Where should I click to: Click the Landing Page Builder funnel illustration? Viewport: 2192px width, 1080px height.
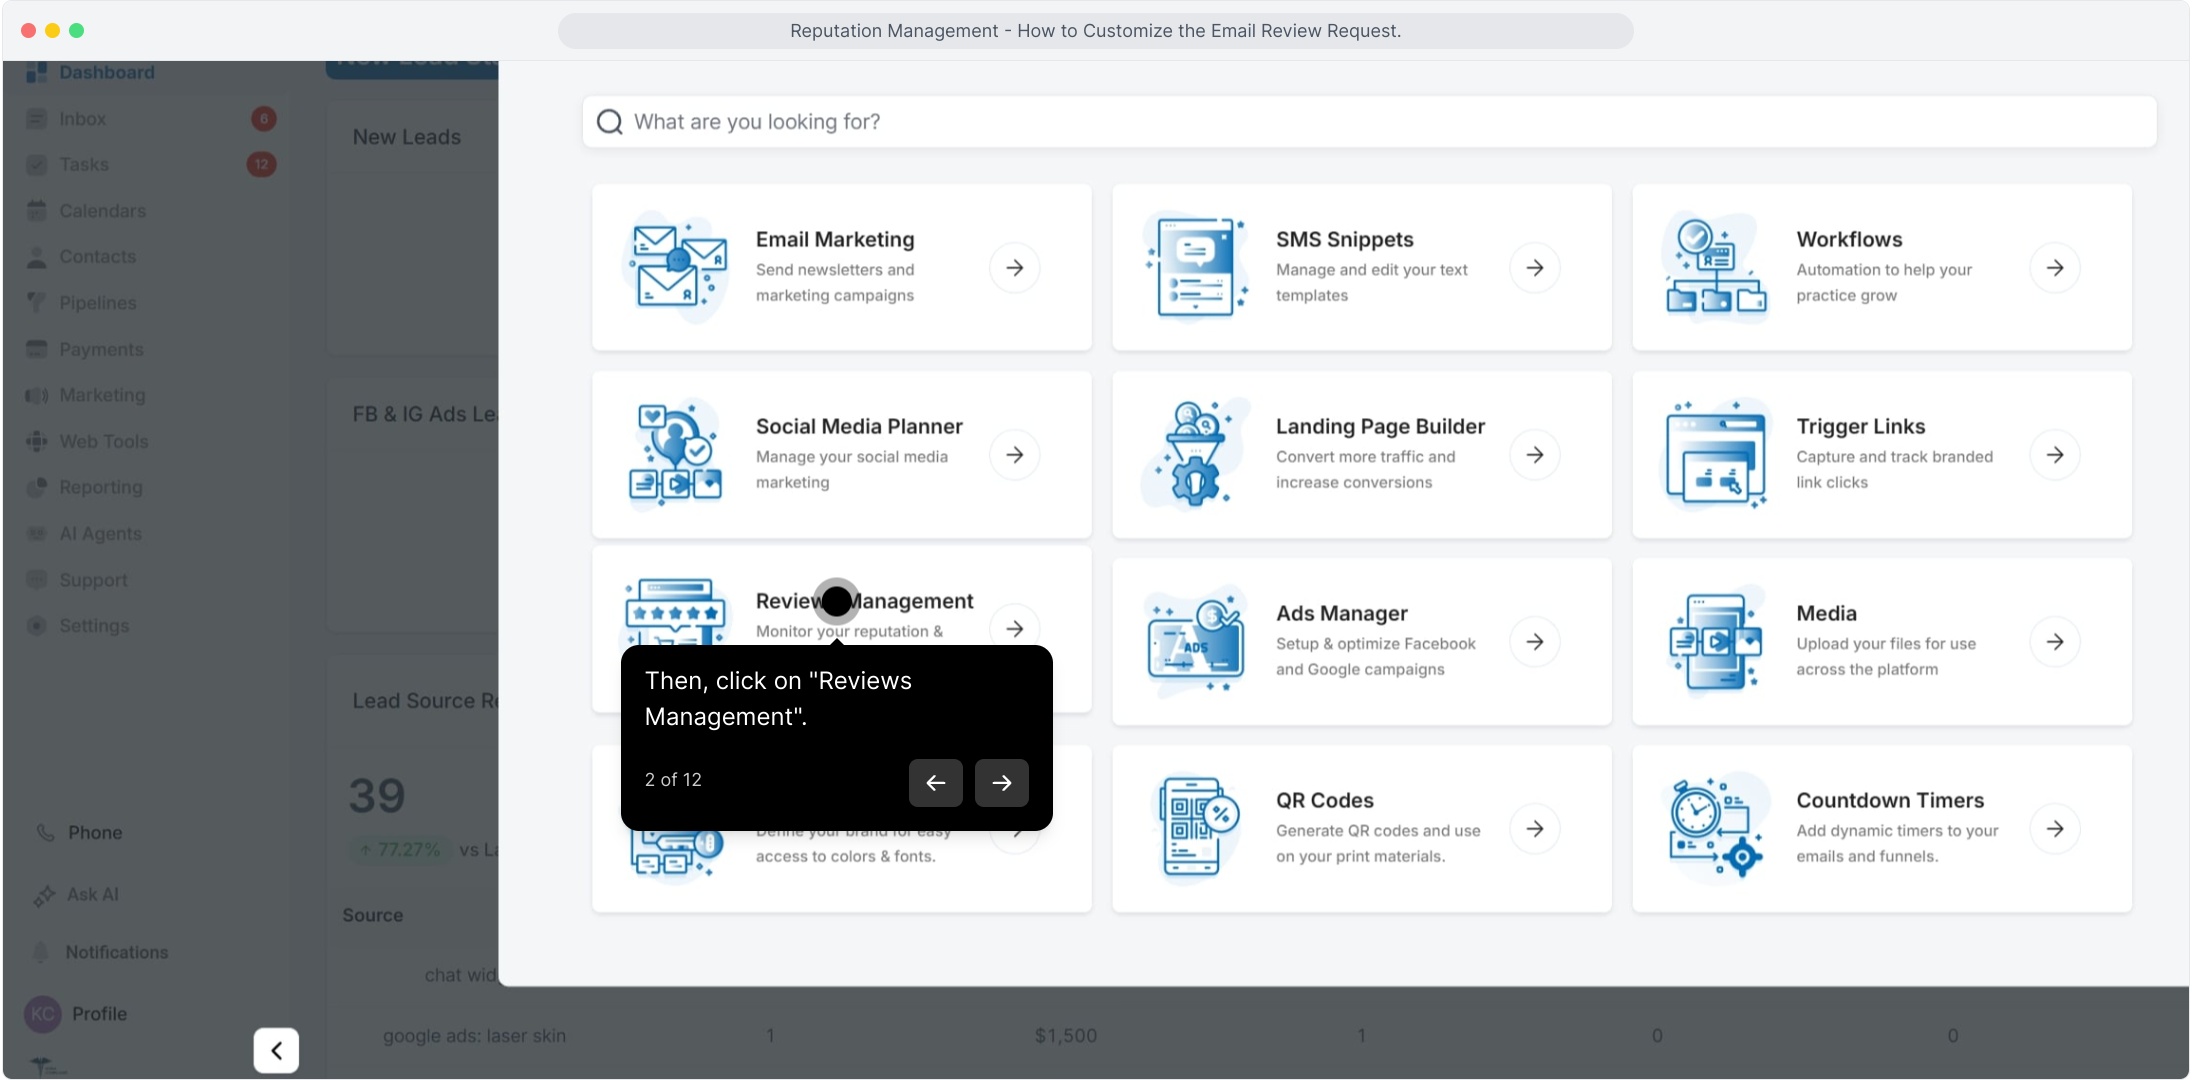[x=1197, y=454]
